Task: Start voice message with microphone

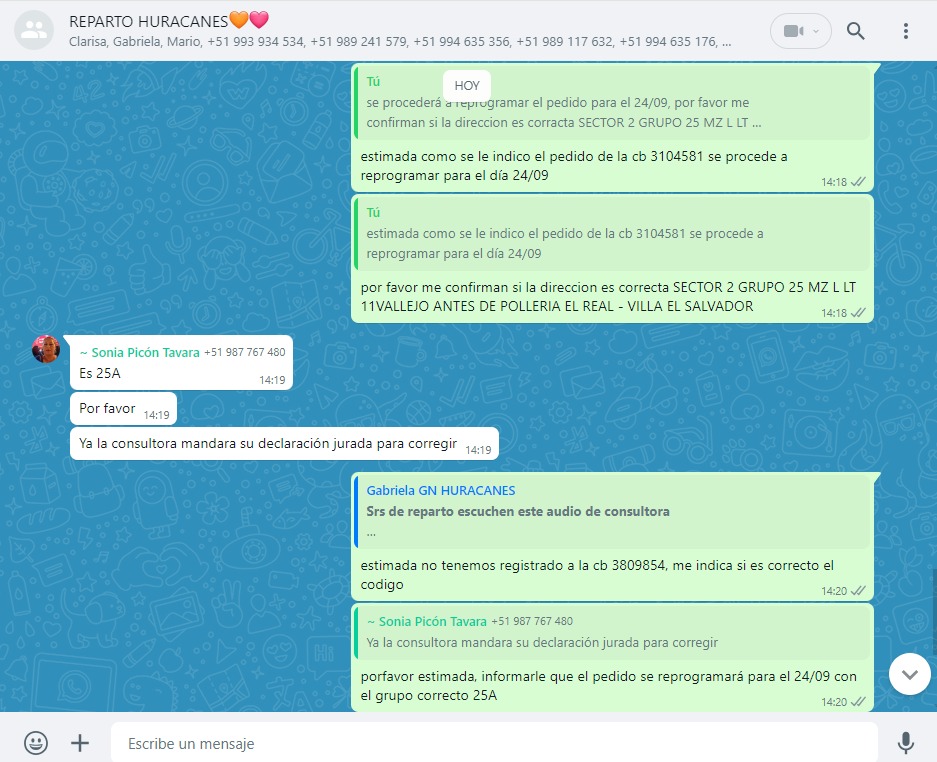Action: (x=905, y=743)
